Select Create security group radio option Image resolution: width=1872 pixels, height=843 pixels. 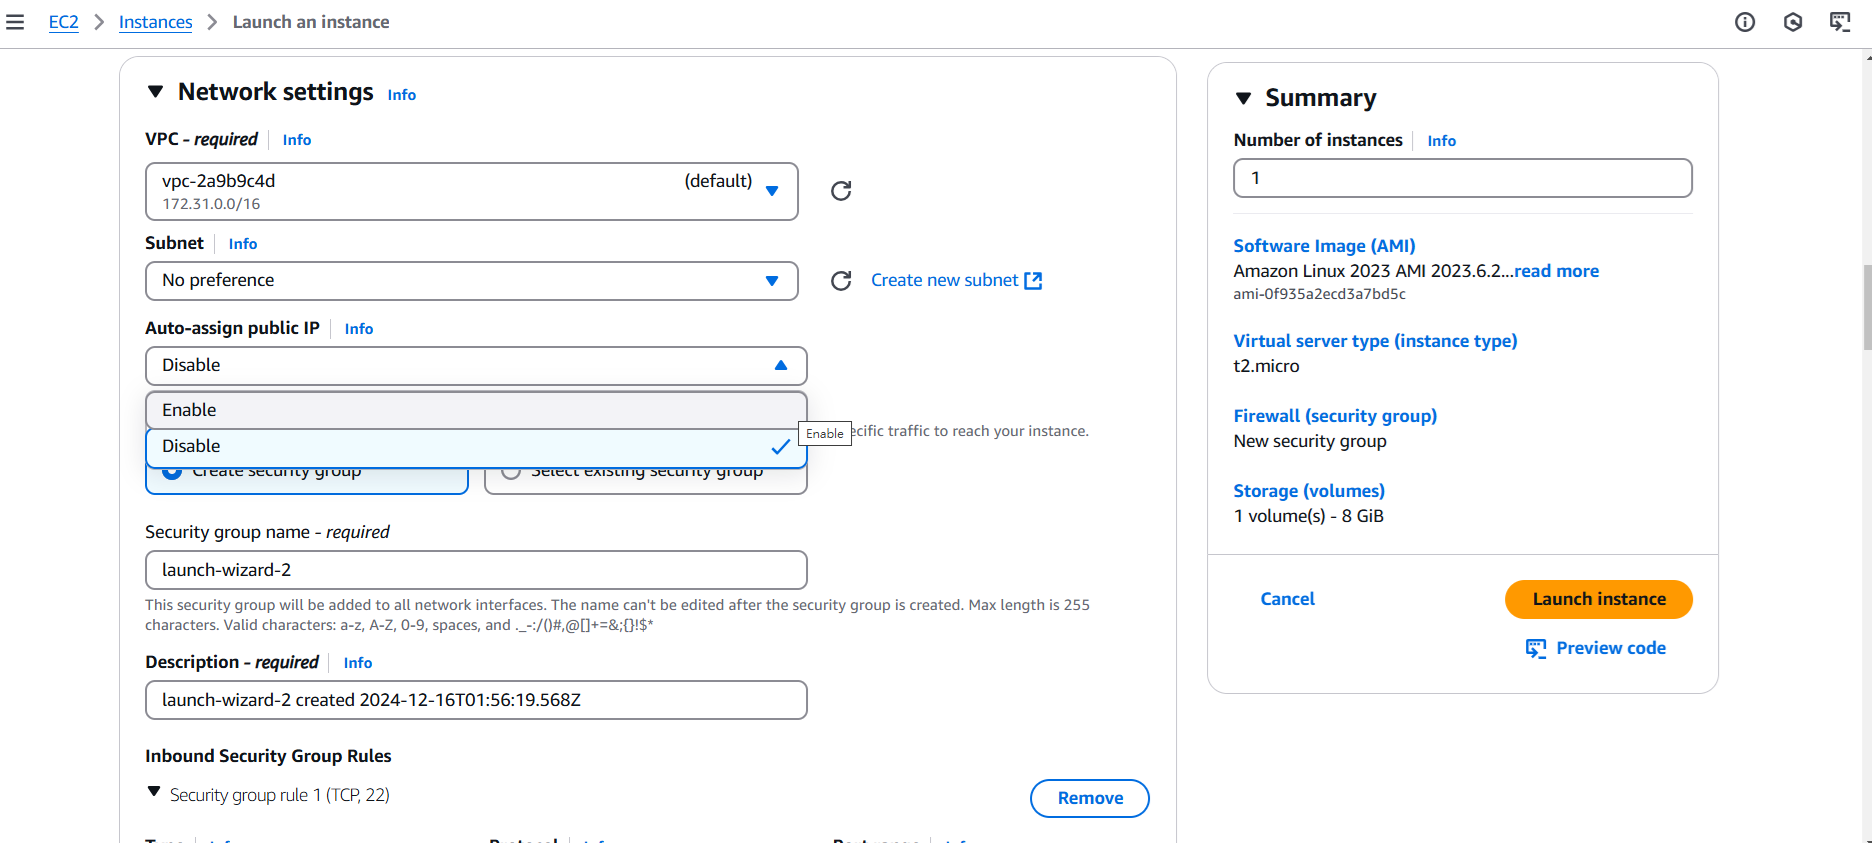[173, 472]
